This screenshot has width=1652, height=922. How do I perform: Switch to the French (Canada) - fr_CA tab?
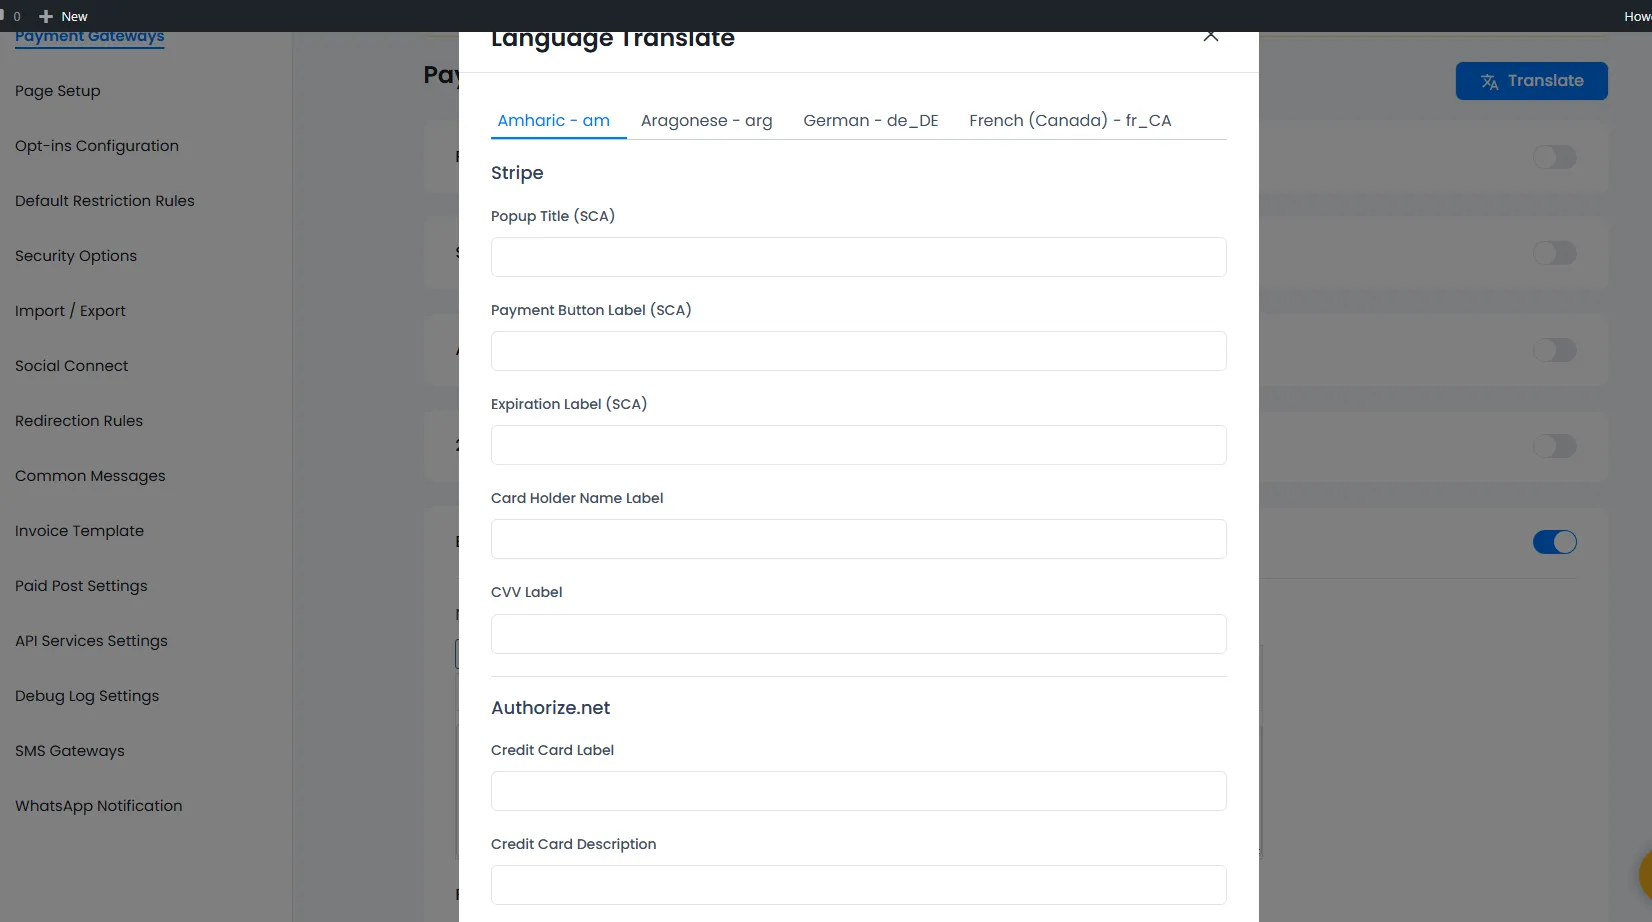pyautogui.click(x=1069, y=120)
